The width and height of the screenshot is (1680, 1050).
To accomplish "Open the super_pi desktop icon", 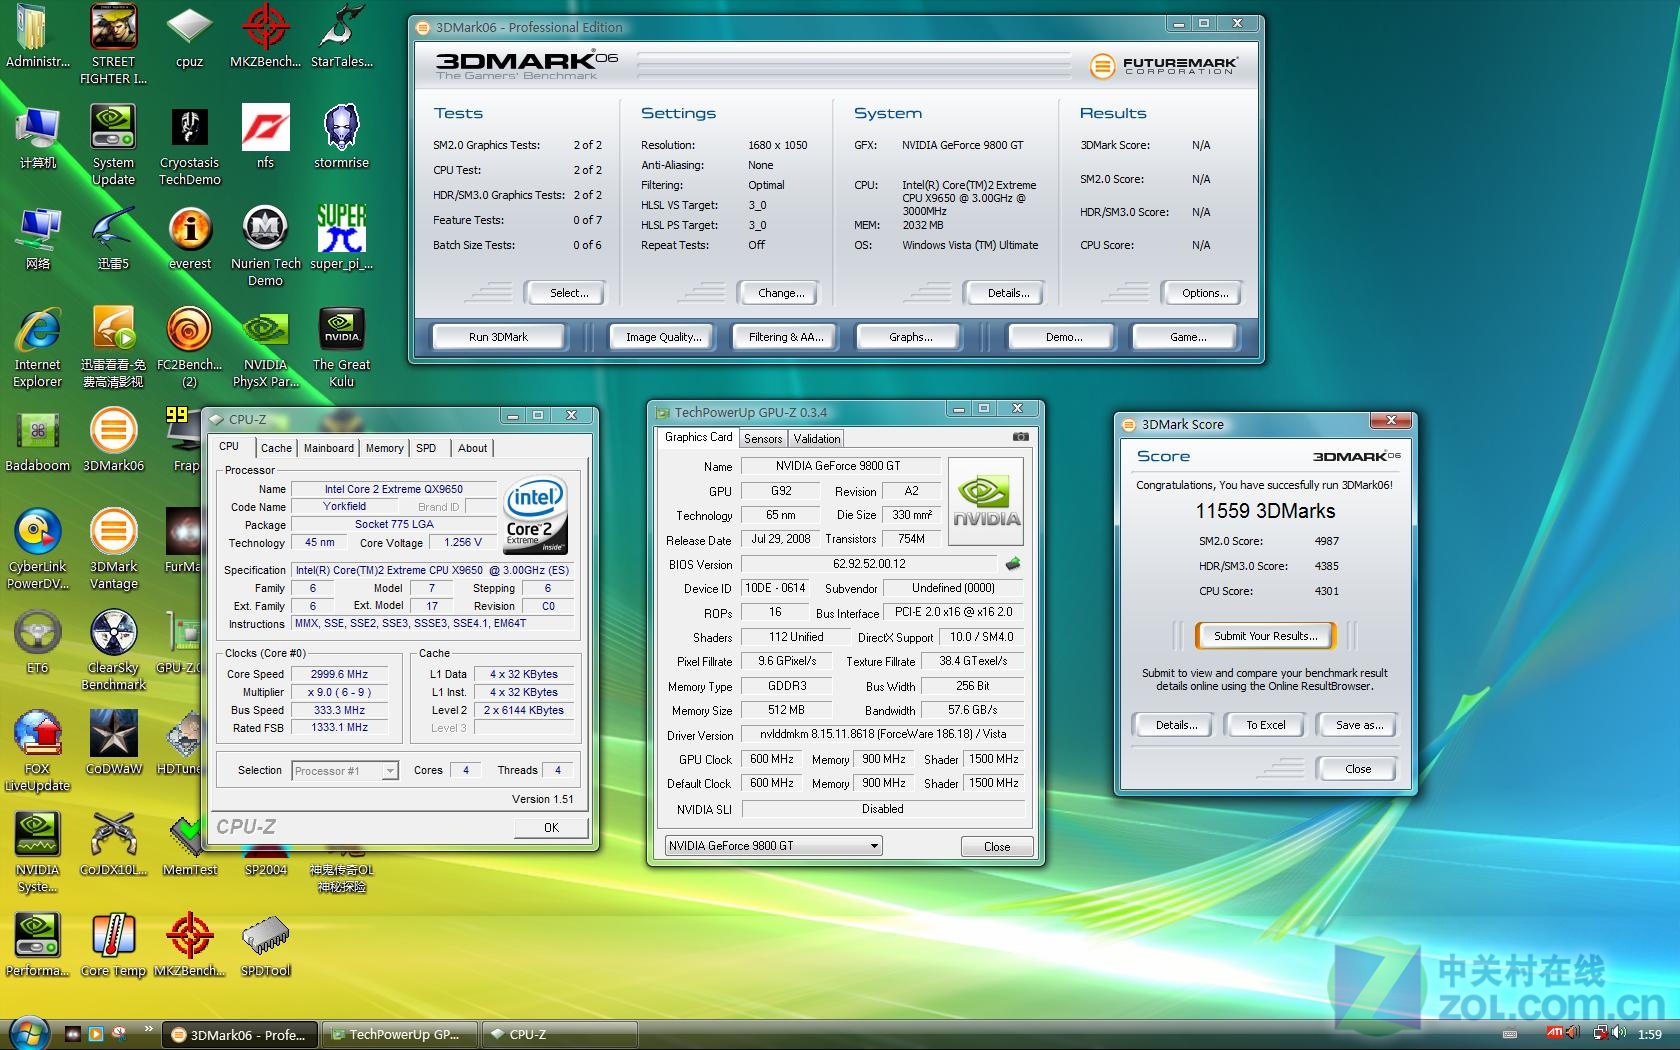I will click(x=341, y=239).
